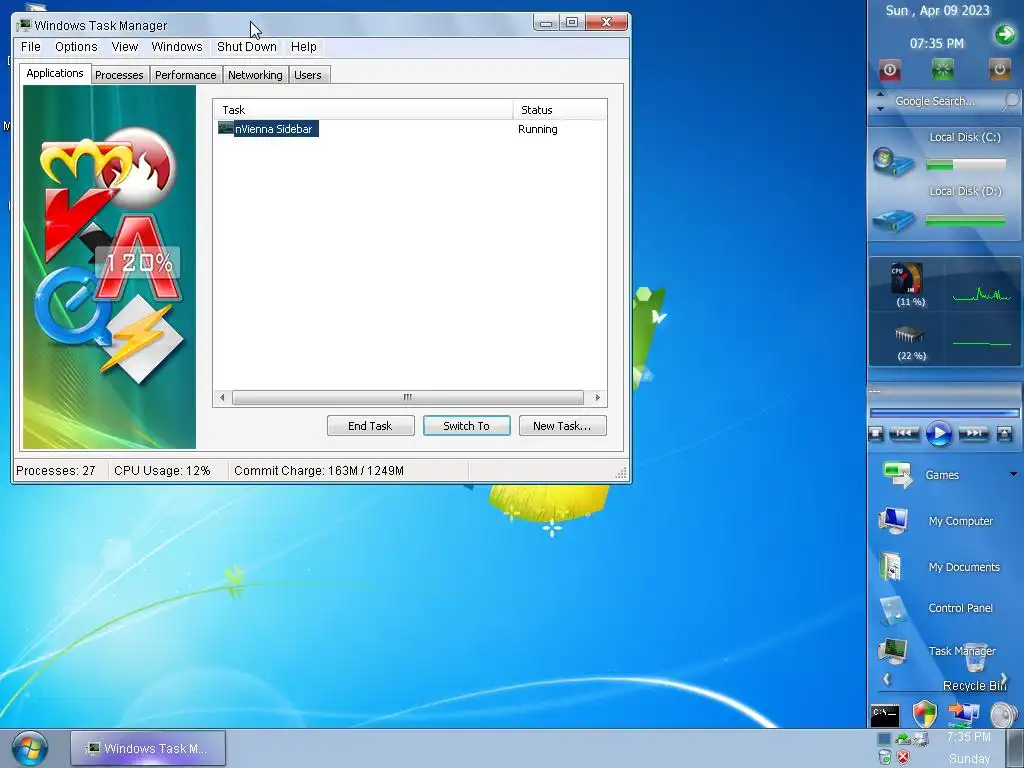Stop playback in sidebar media player
The width and height of the screenshot is (1024, 768).
tap(876, 433)
